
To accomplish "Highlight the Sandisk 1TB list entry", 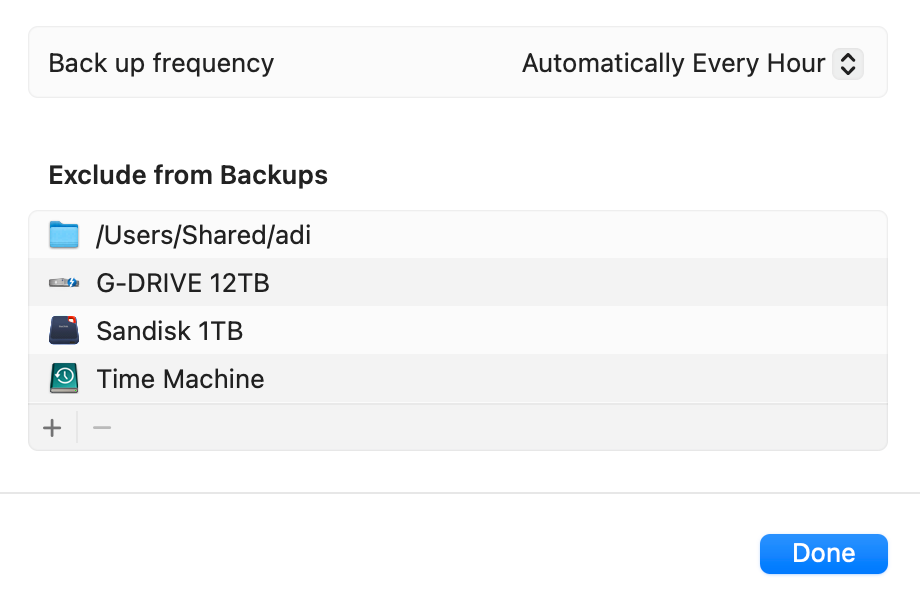I will click(169, 331).
